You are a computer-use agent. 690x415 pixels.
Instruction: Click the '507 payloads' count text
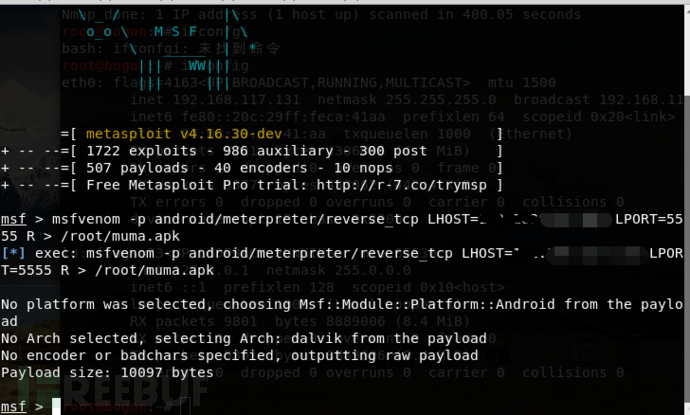point(137,168)
